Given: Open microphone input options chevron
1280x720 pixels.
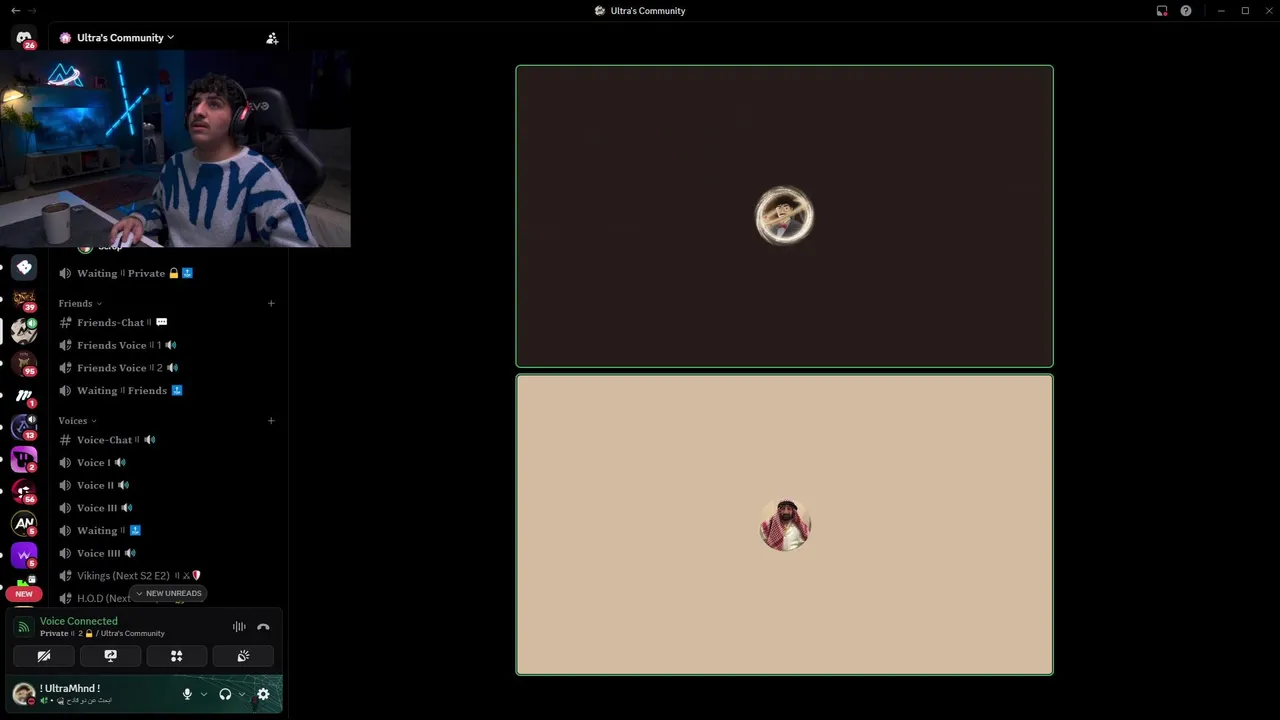Looking at the screenshot, I should point(204,694).
